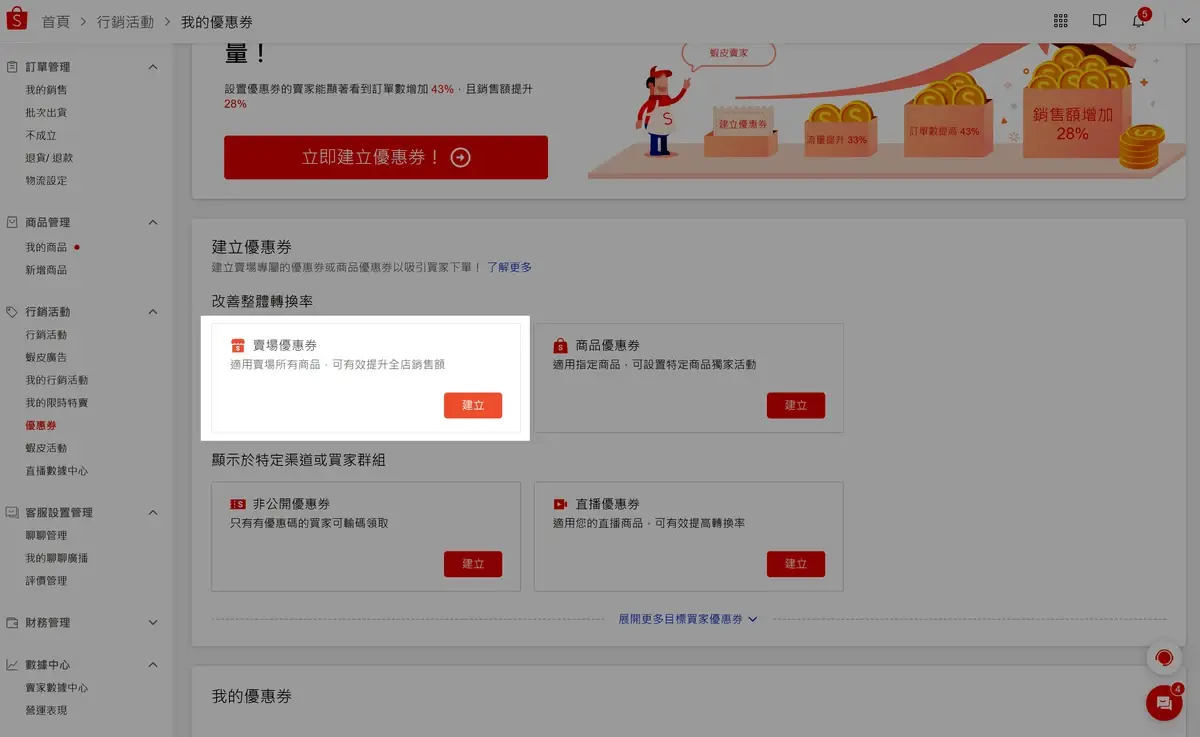Viewport: 1200px width, 737px height.
Task: Open the book help icon
Action: (1099, 21)
